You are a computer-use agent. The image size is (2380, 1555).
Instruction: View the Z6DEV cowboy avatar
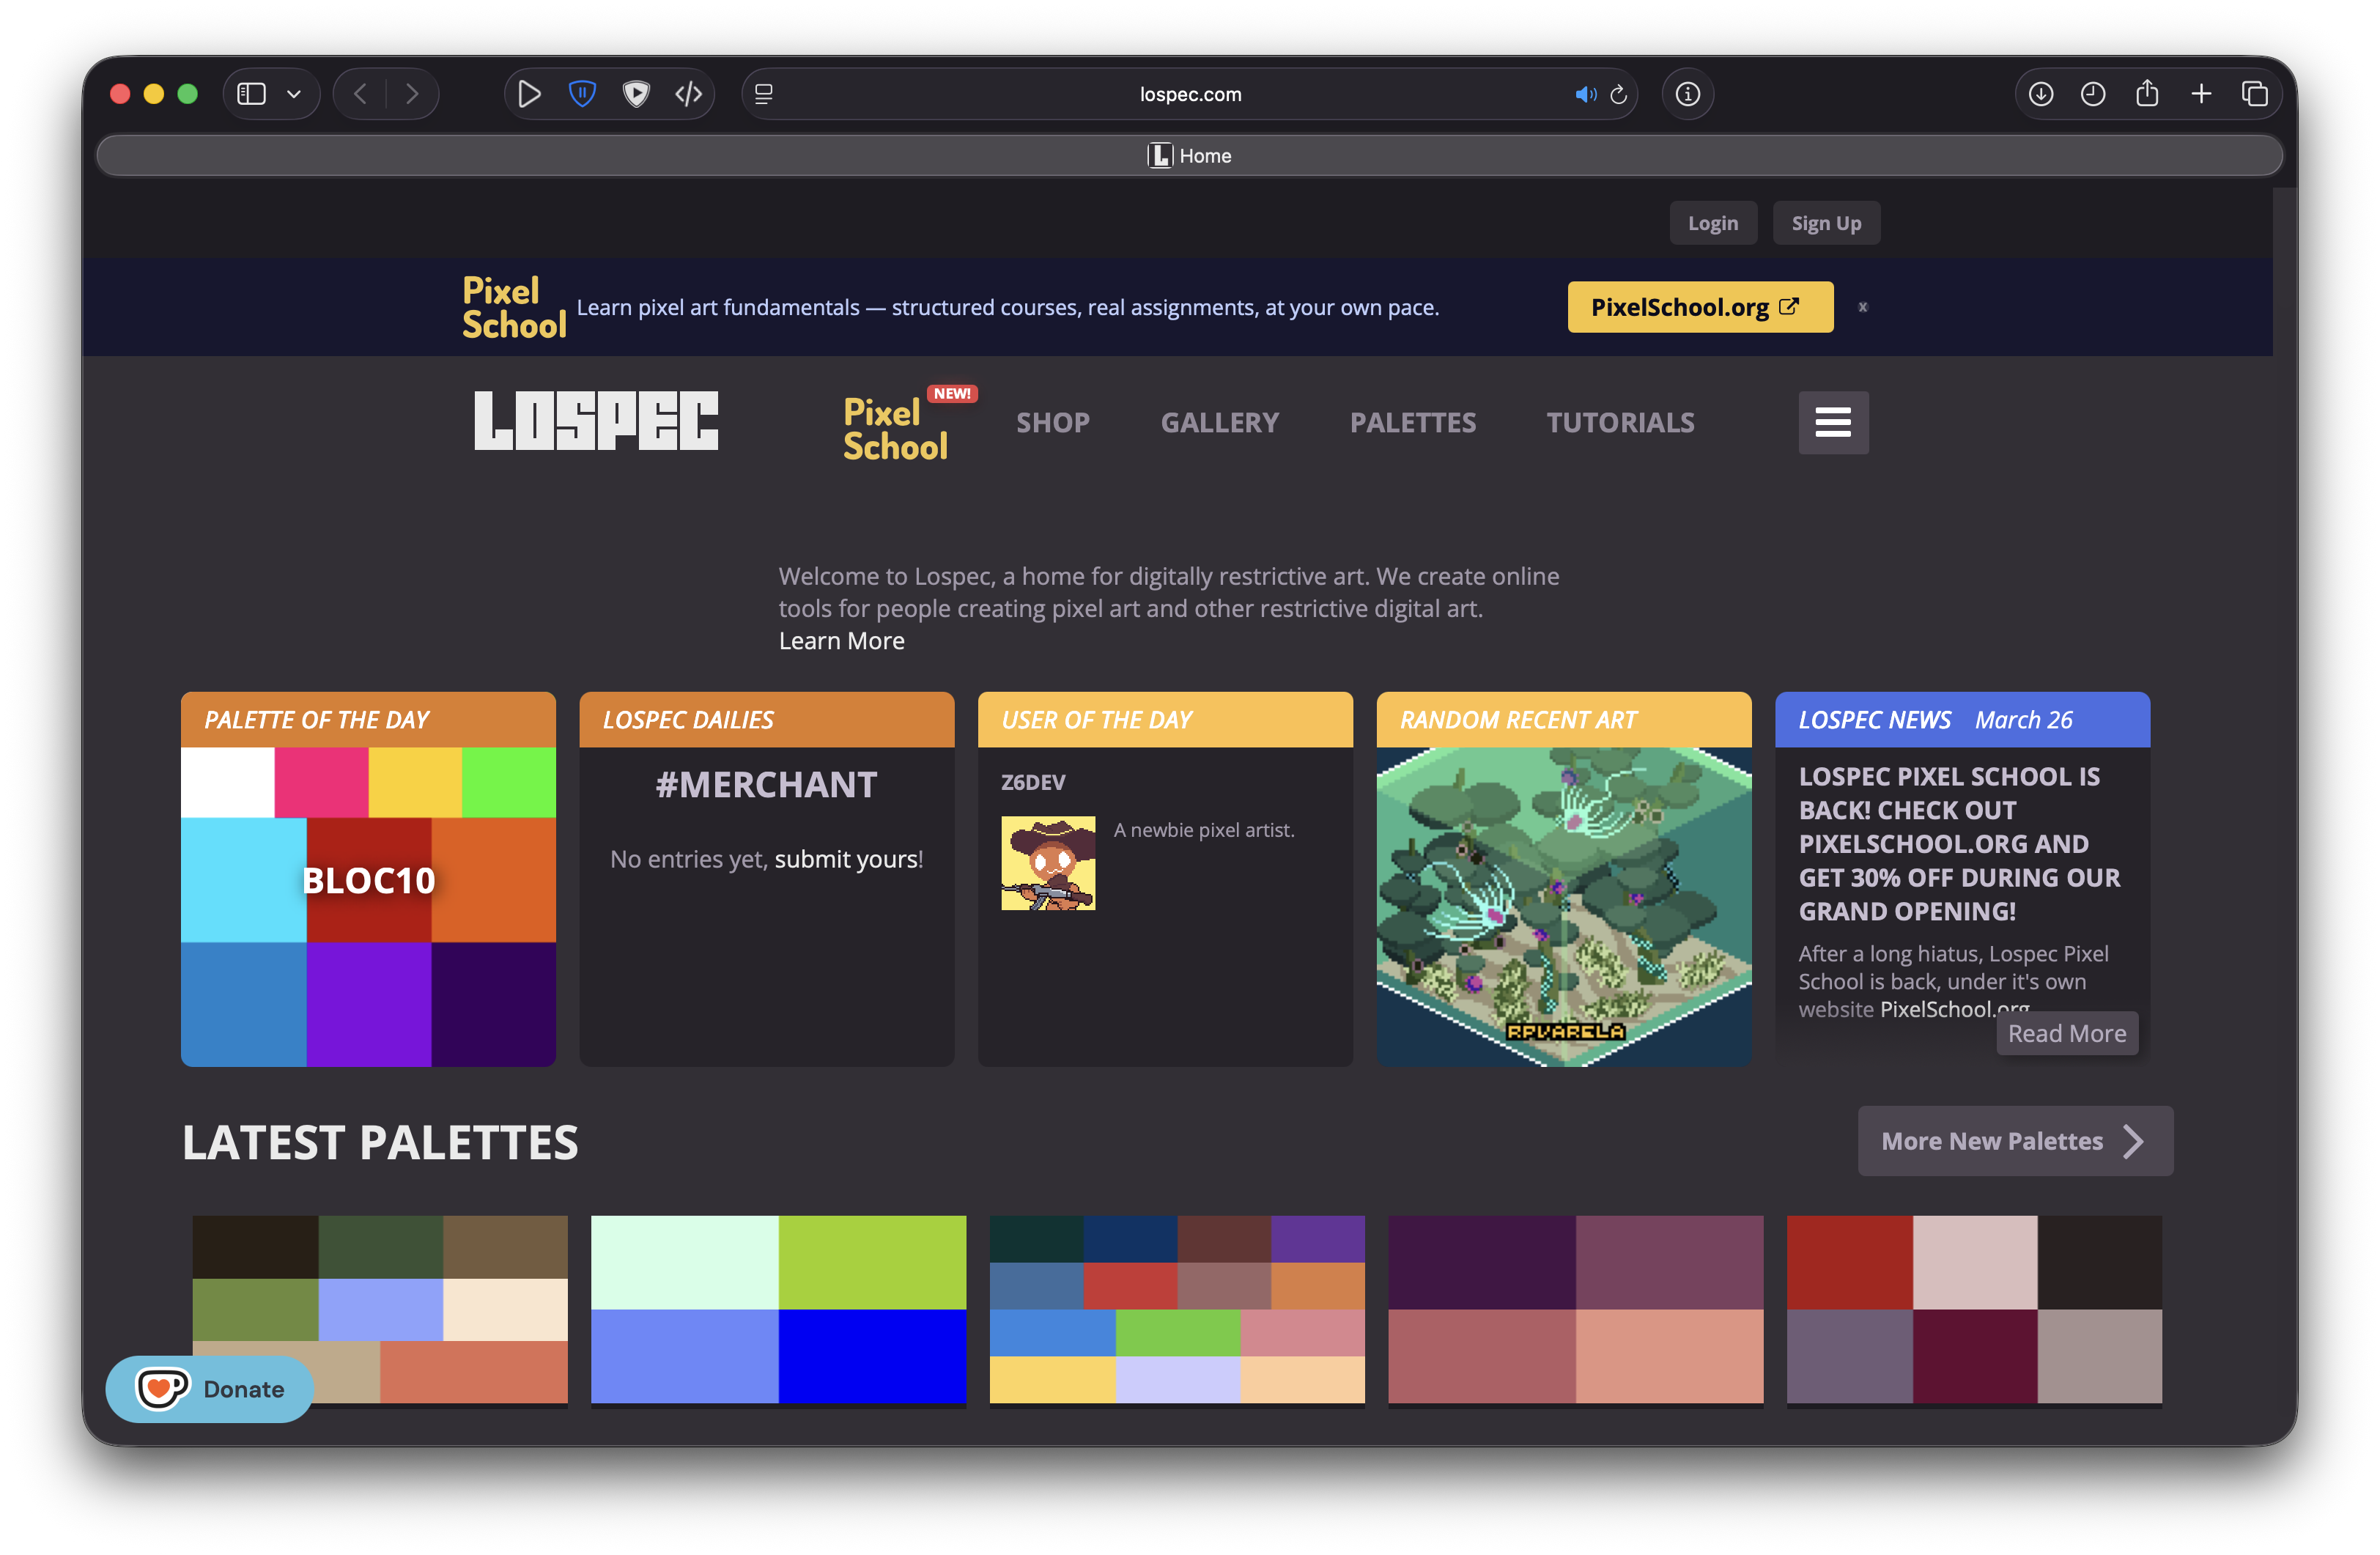[x=1048, y=864]
